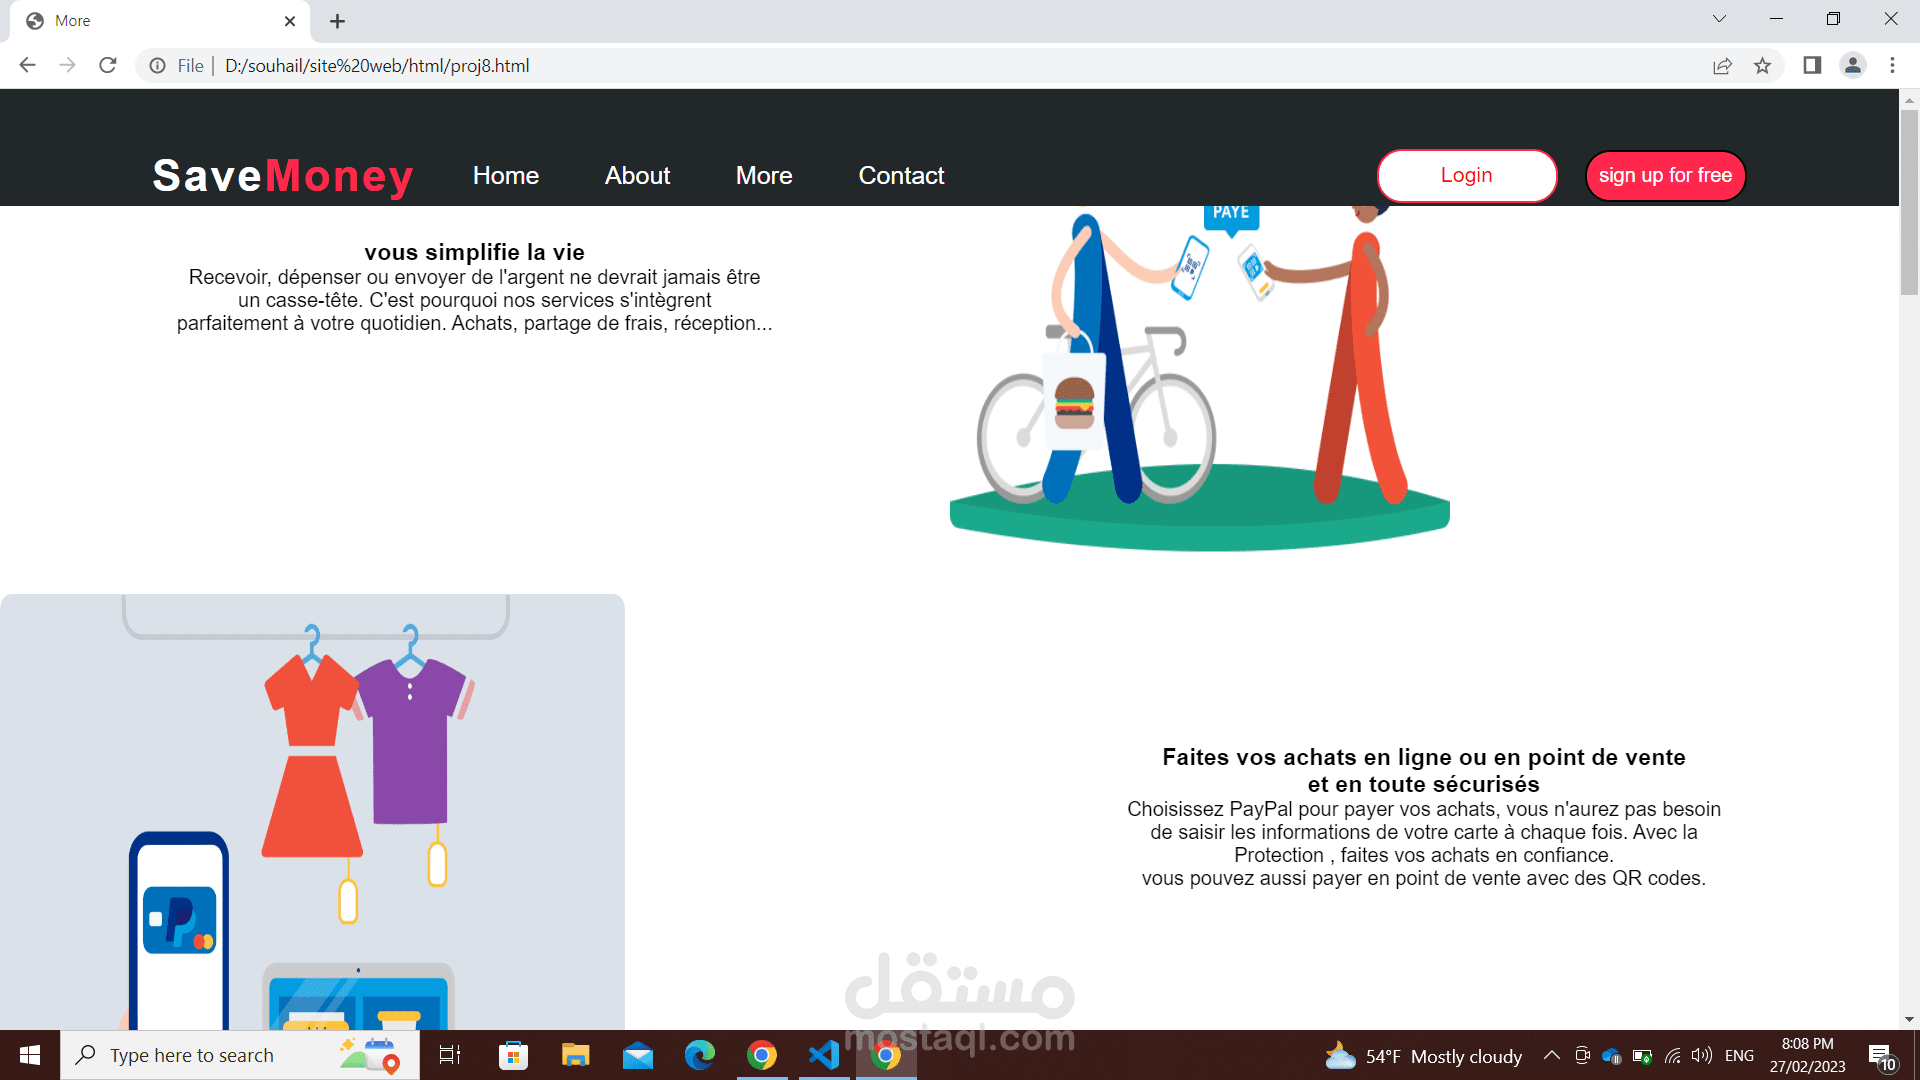Go back to previous page
The height and width of the screenshot is (1080, 1920).
click(27, 66)
